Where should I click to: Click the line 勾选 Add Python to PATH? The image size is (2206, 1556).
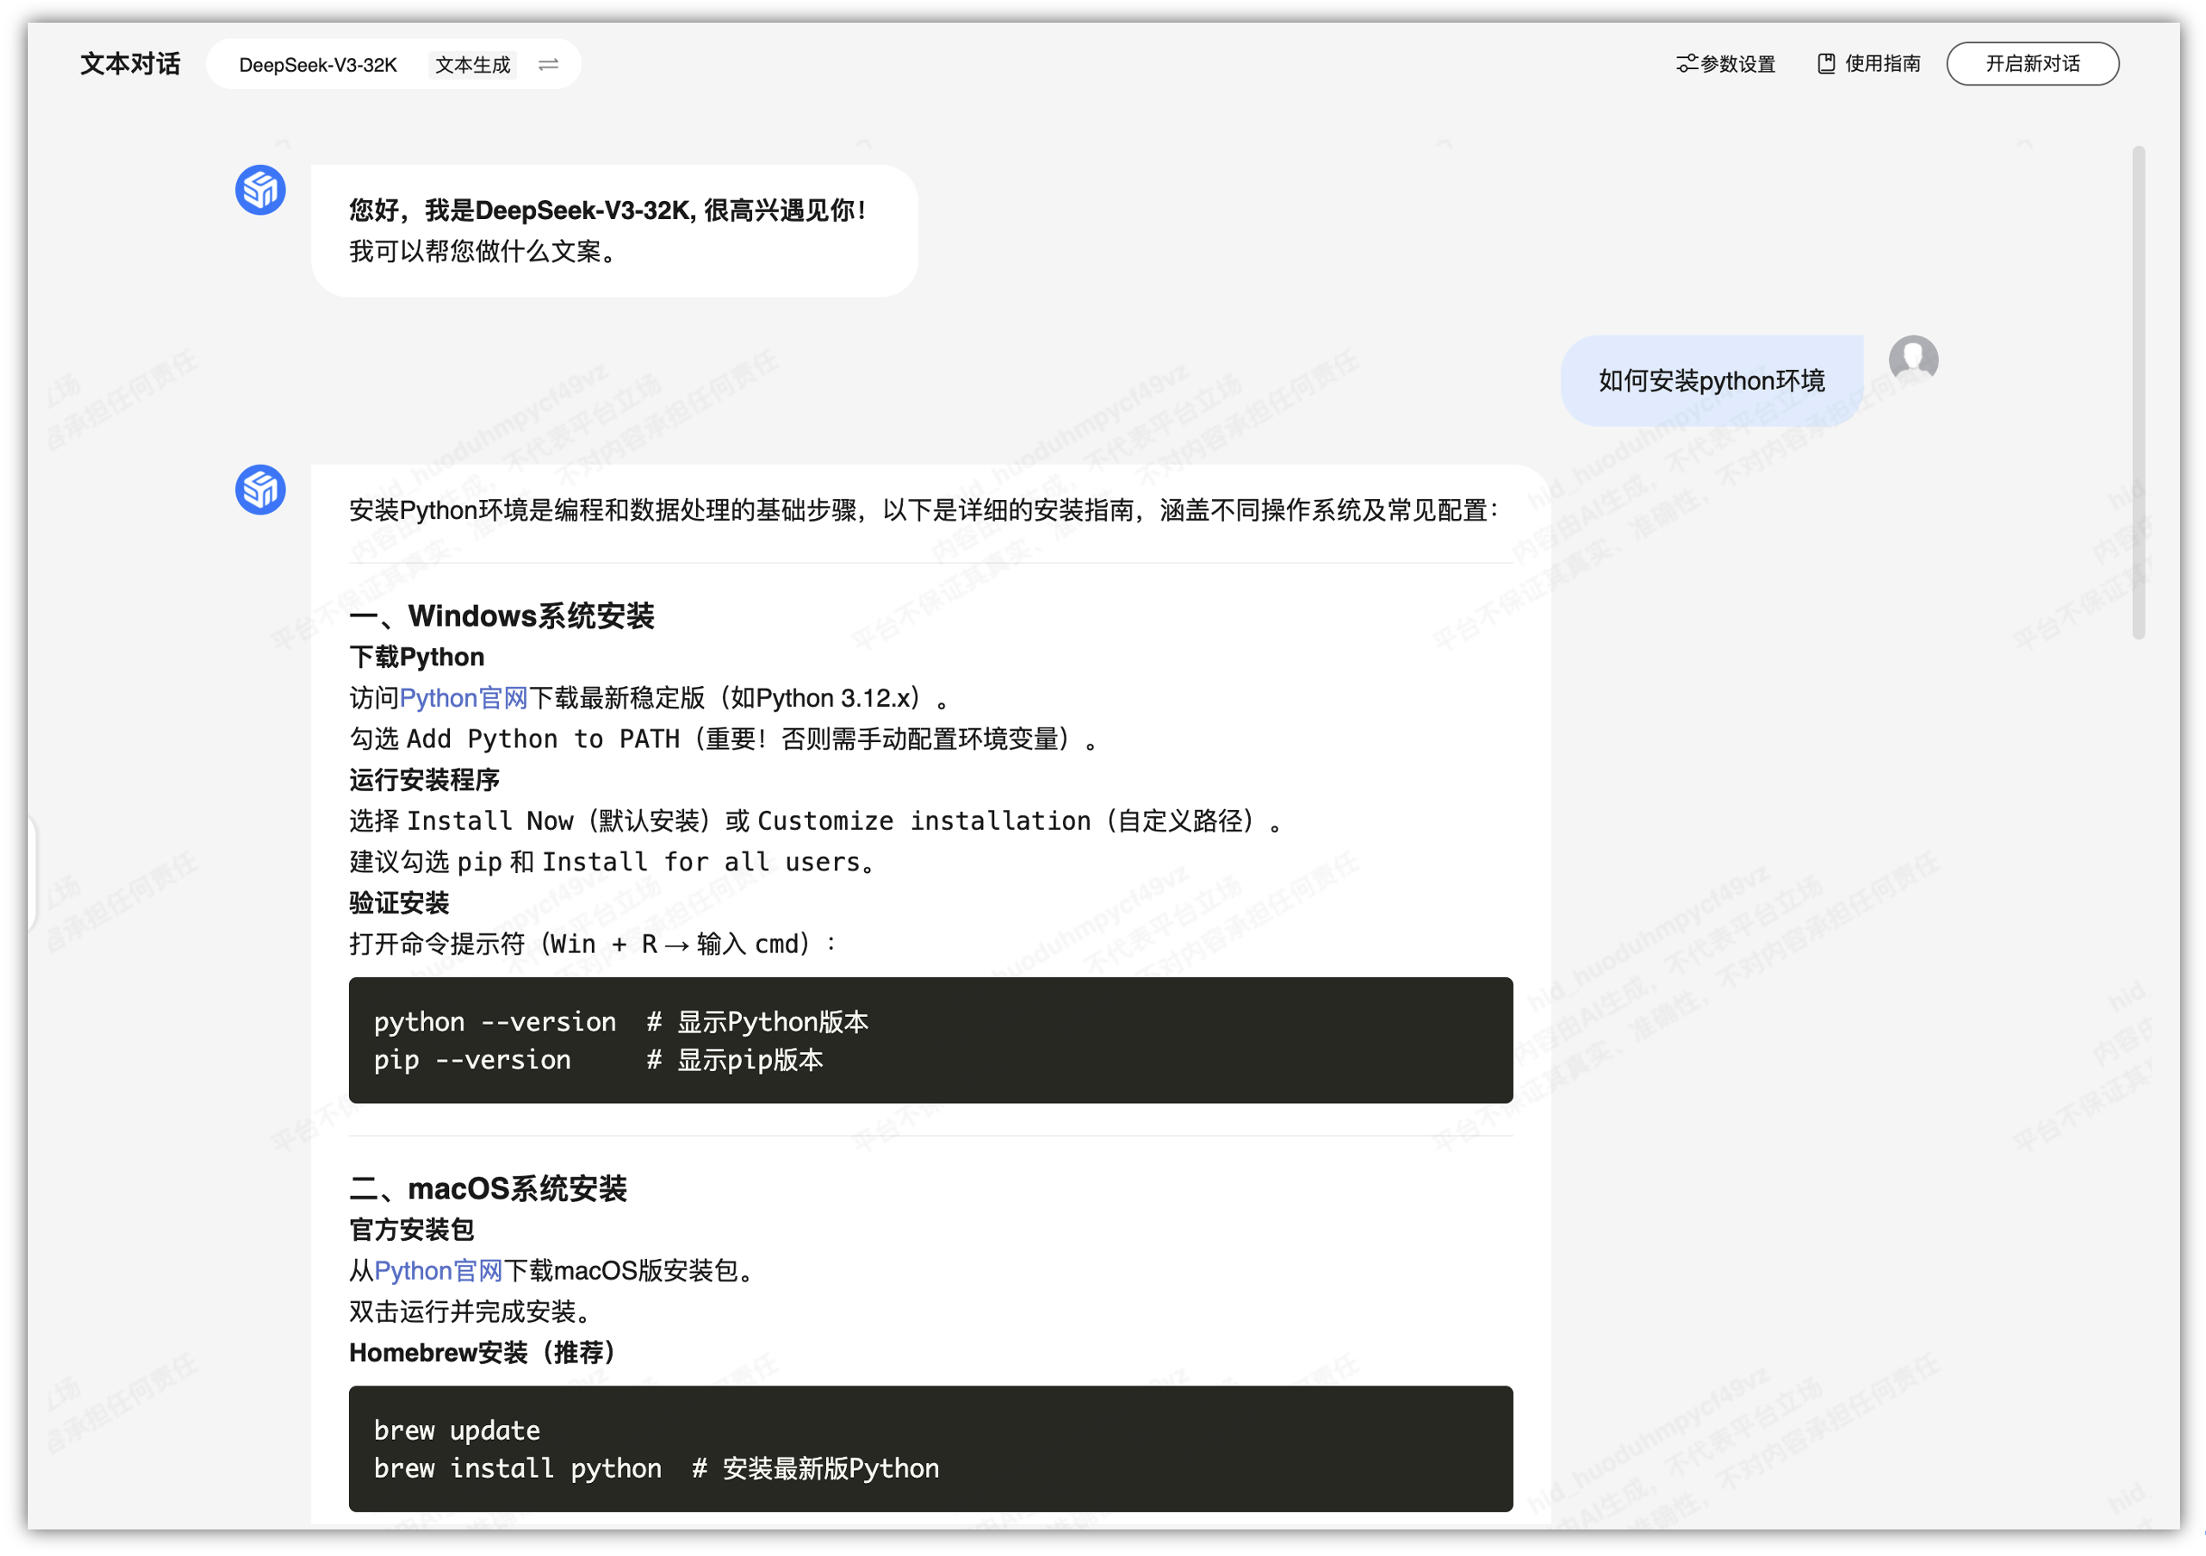(724, 739)
